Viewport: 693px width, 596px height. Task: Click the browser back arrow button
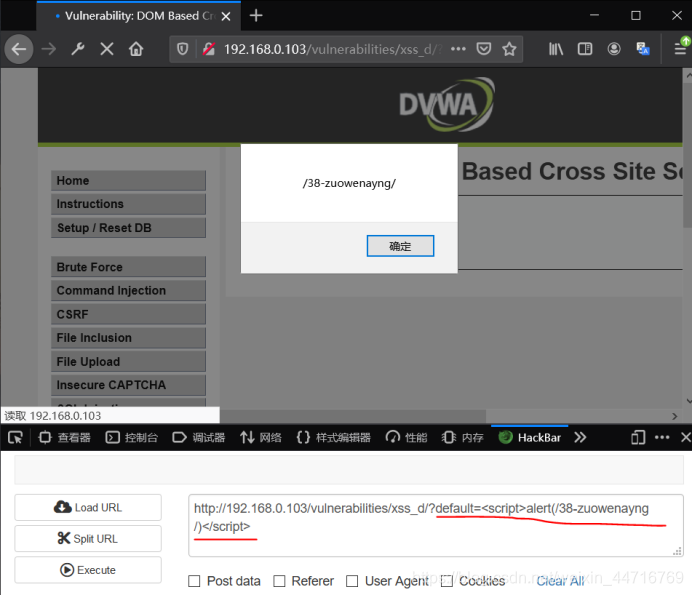tap(19, 49)
